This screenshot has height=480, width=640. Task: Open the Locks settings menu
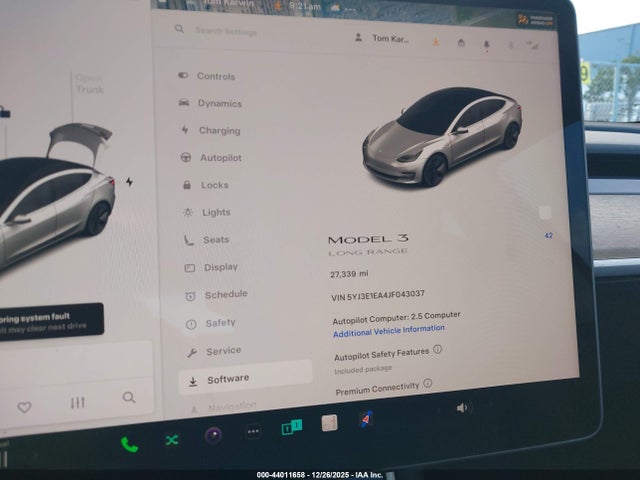coord(205,185)
